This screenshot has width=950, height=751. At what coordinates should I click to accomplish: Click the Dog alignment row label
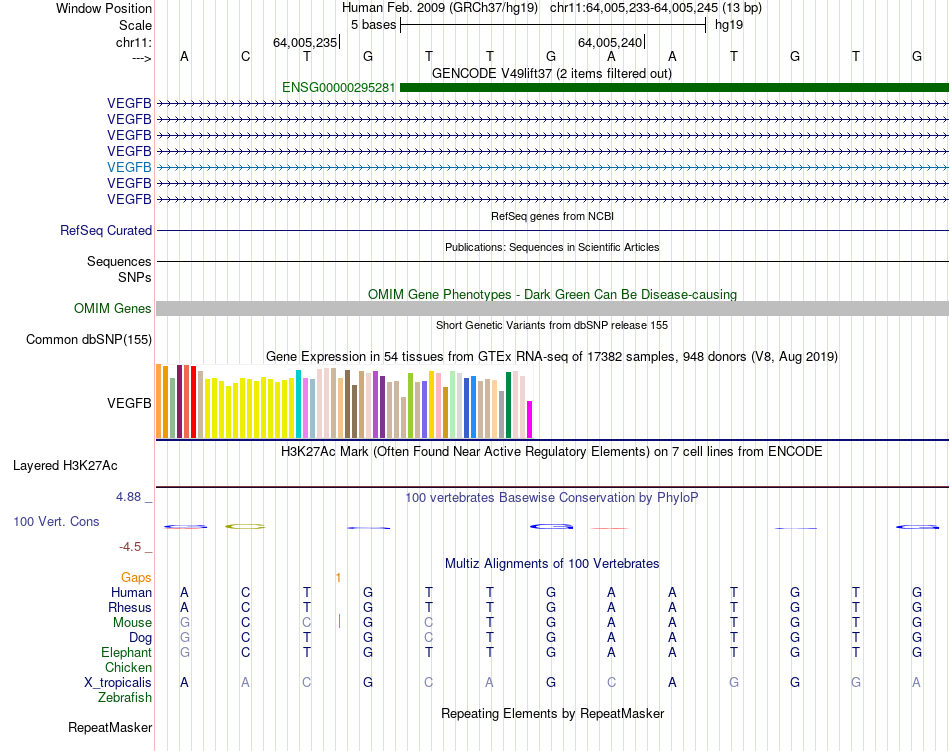[x=141, y=638]
